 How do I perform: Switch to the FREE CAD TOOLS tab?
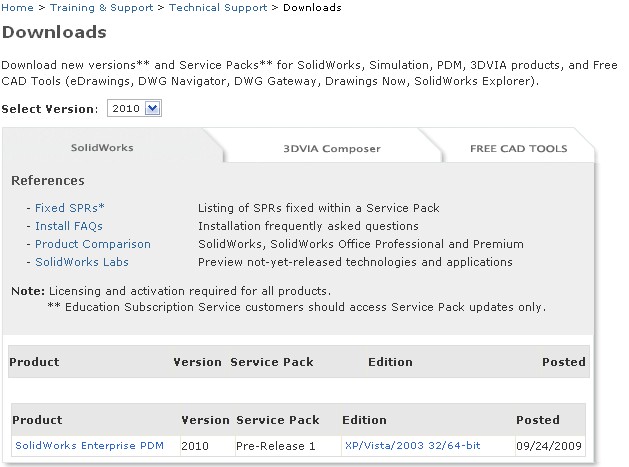pyautogui.click(x=518, y=149)
